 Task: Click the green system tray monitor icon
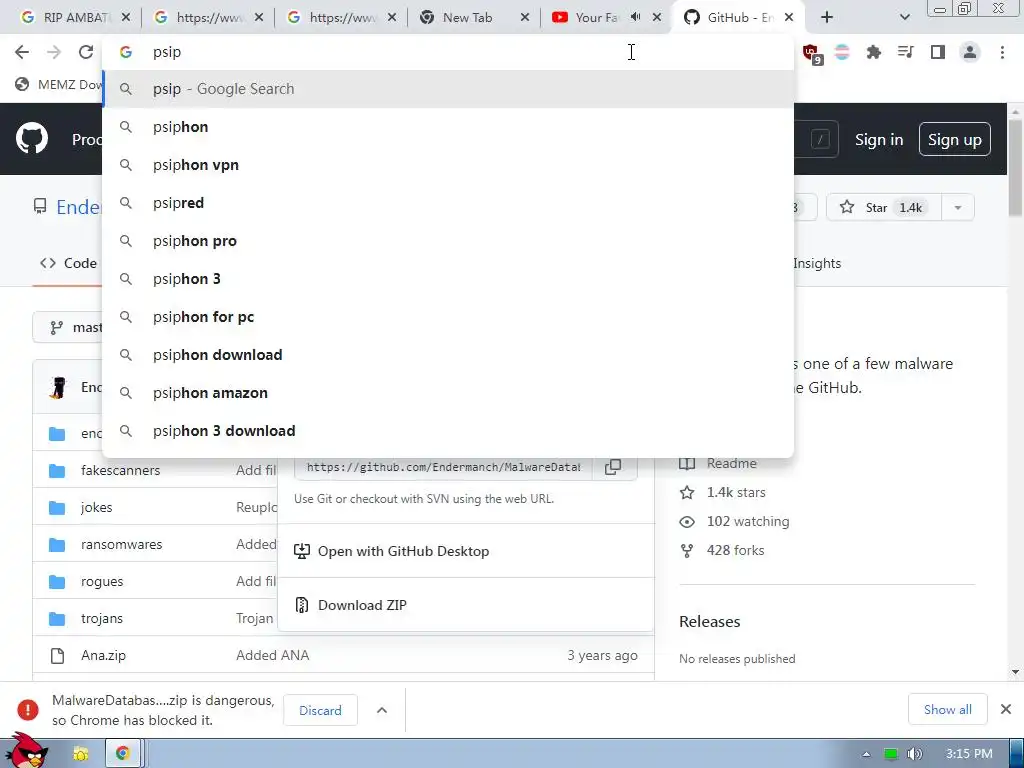(891, 754)
